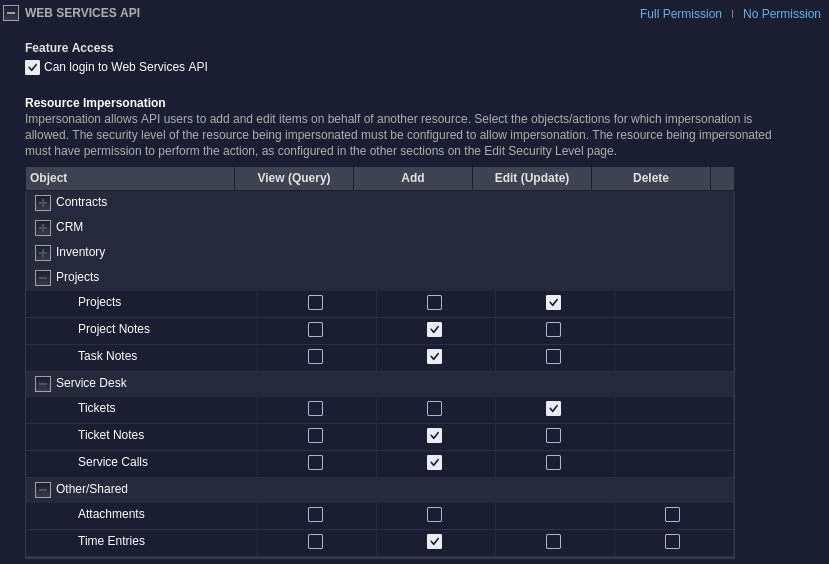Click the Feature Access heading
829x564 pixels.
[69, 48]
